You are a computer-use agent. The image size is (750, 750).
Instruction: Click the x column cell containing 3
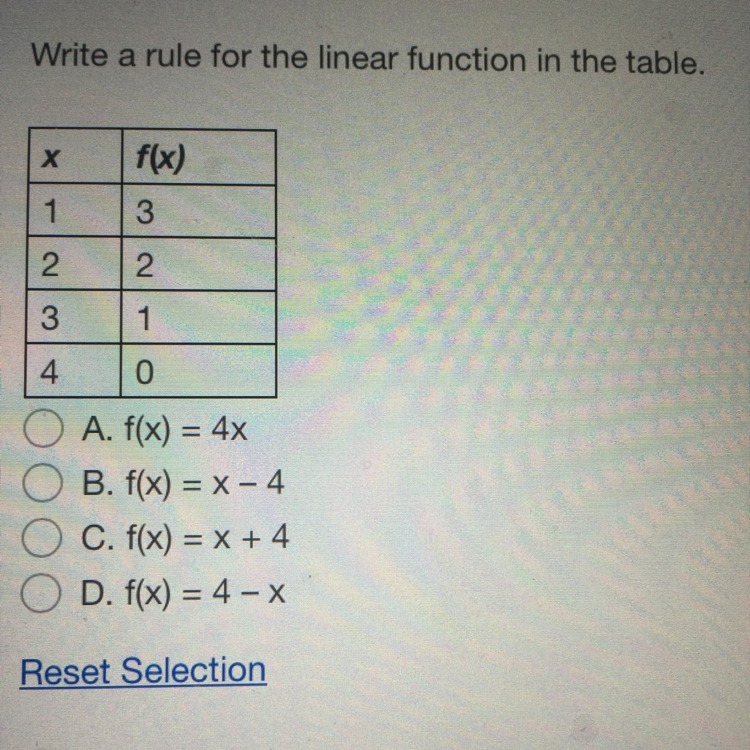coord(74,316)
